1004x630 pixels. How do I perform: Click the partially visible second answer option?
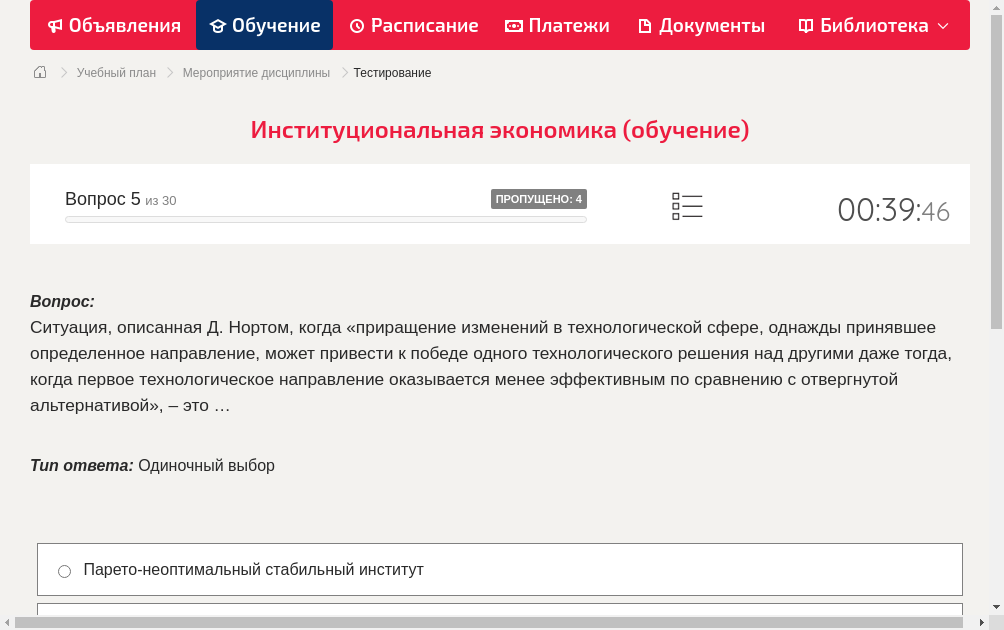pos(500,608)
